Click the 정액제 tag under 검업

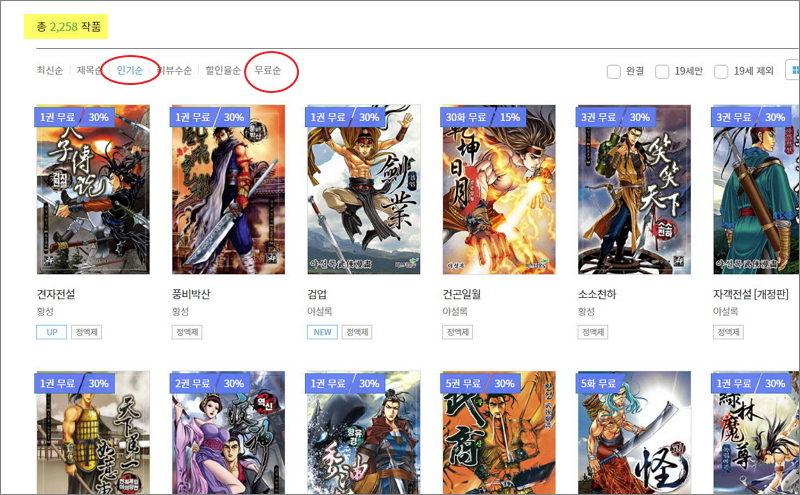tap(357, 332)
